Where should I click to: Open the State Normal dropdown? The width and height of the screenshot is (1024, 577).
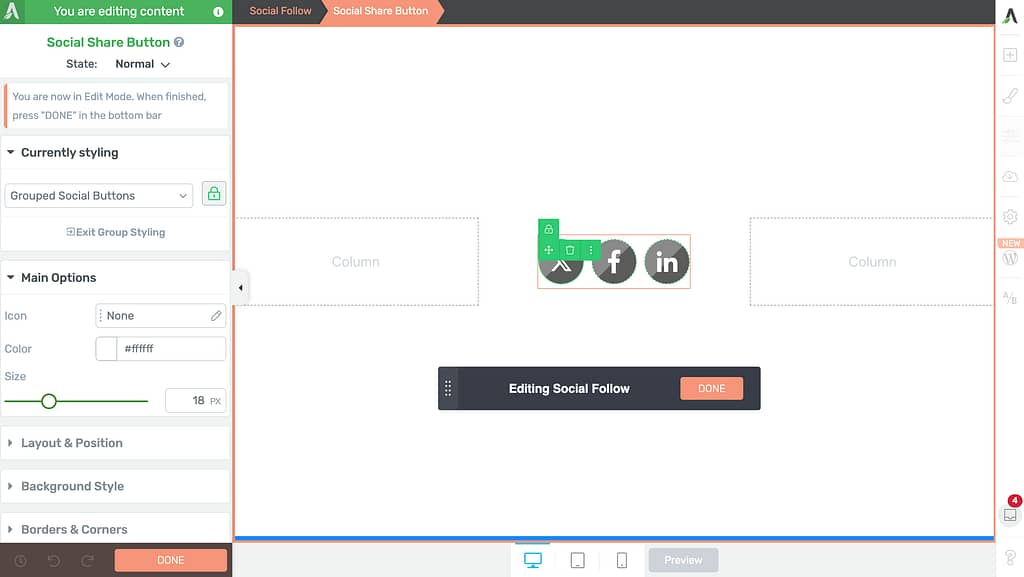click(x=142, y=64)
